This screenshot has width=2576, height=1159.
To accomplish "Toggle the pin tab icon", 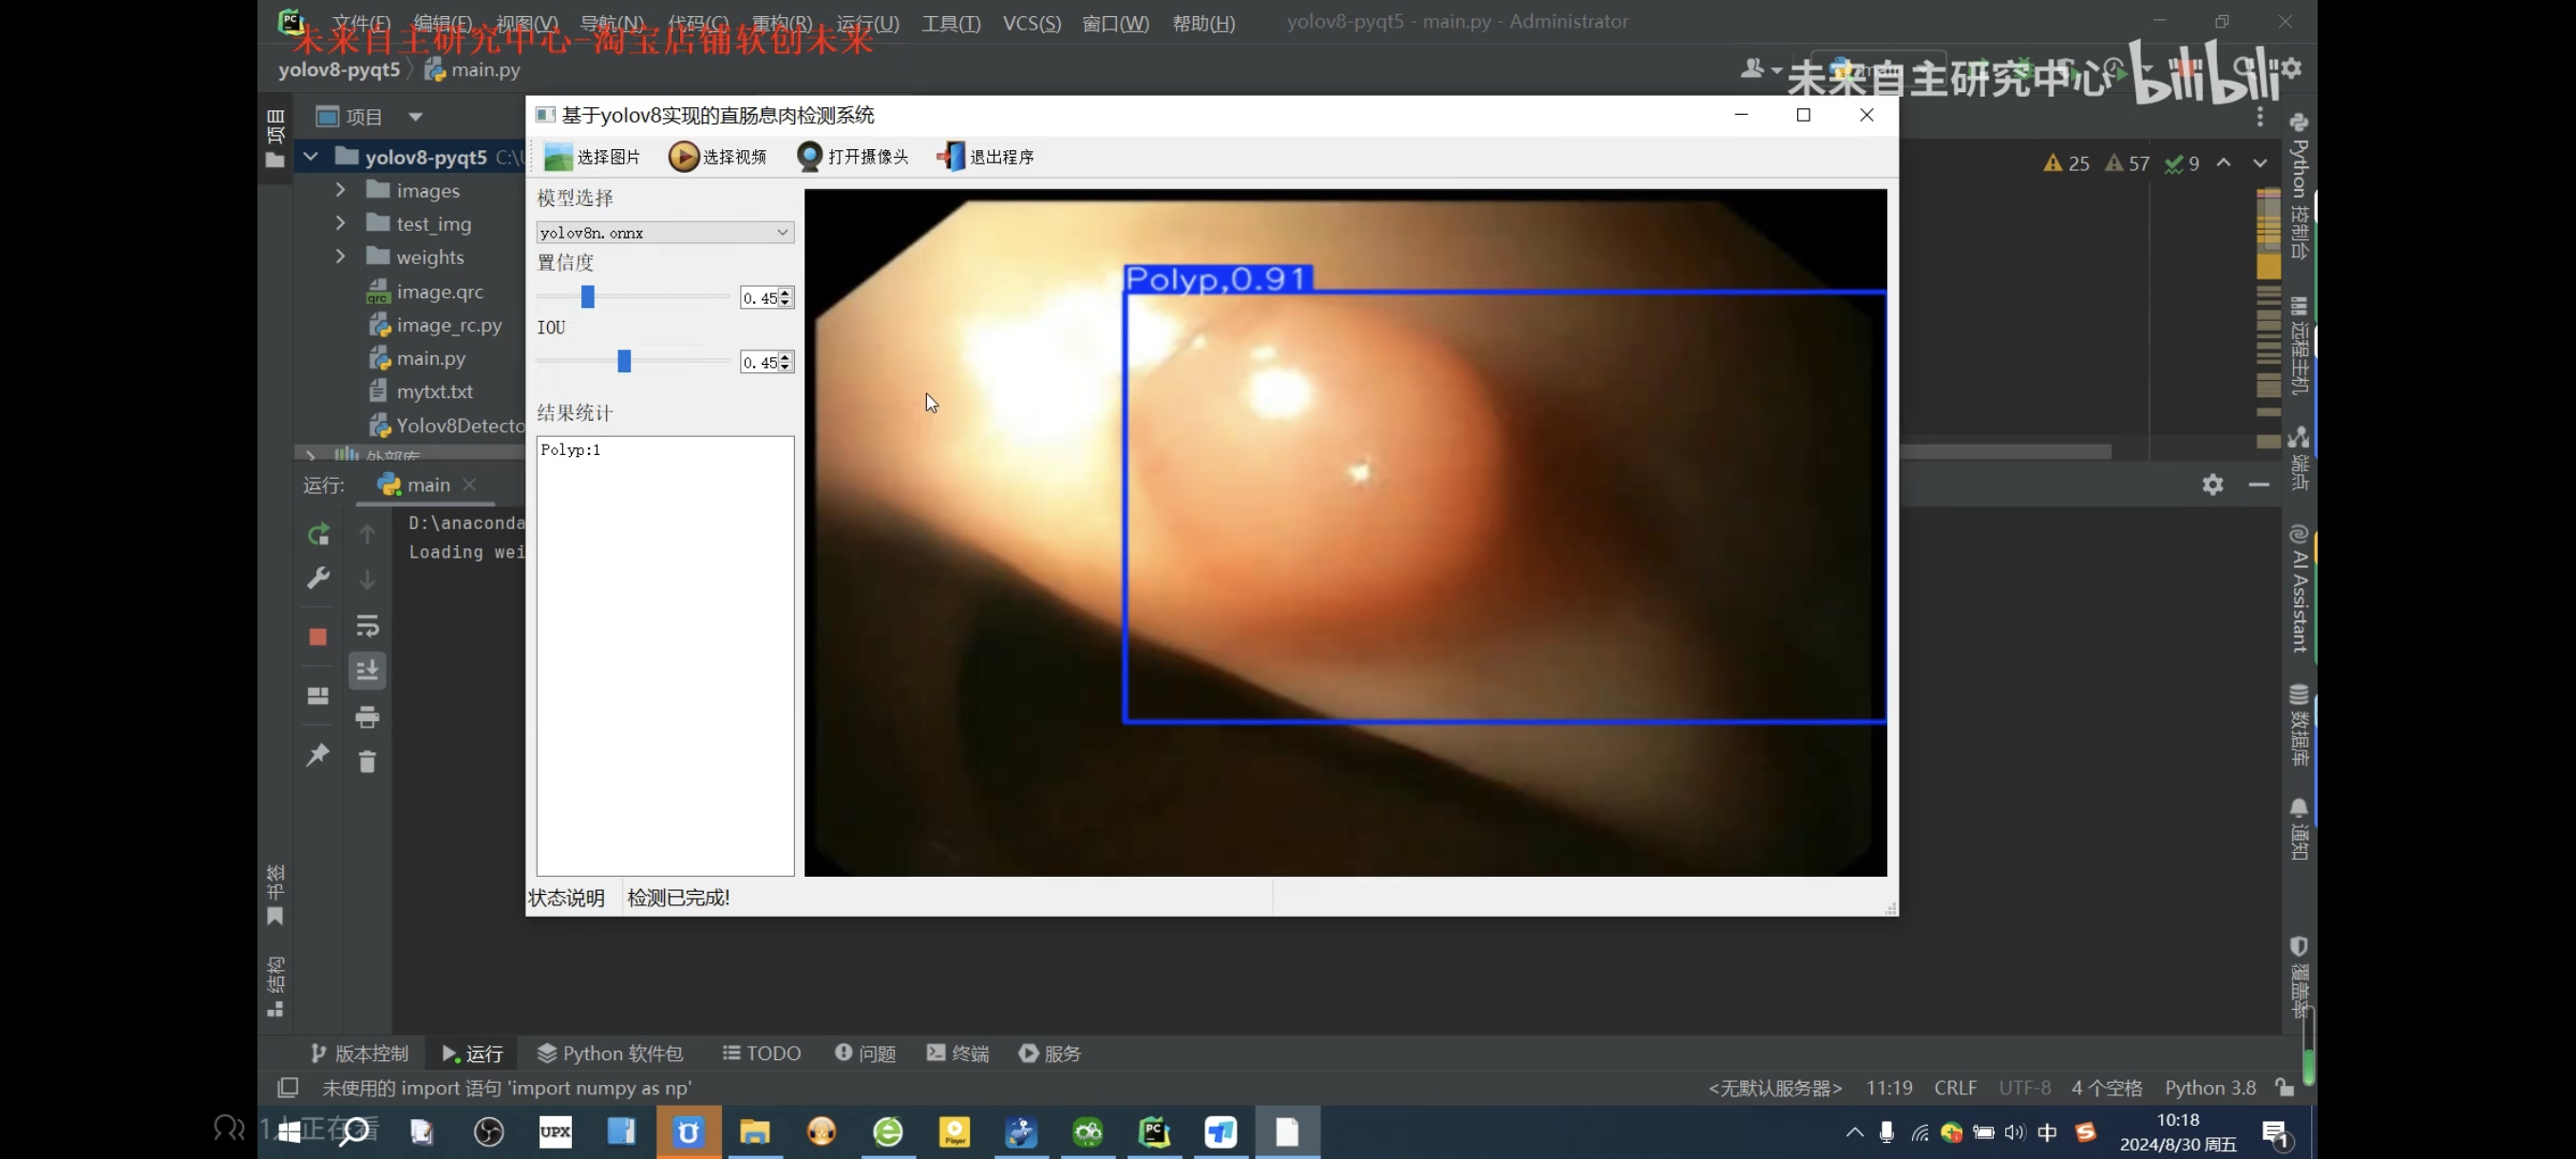I will (x=318, y=755).
